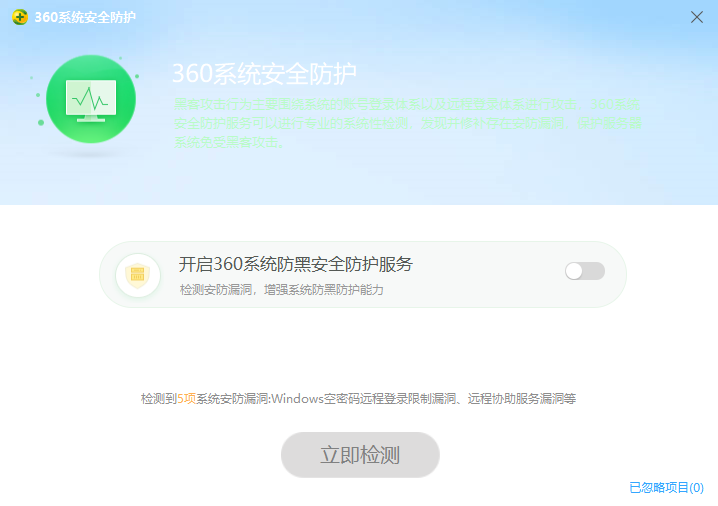Click the blank title bar area beside title
Image resolution: width=718 pixels, height=506 pixels.
[x=400, y=17]
